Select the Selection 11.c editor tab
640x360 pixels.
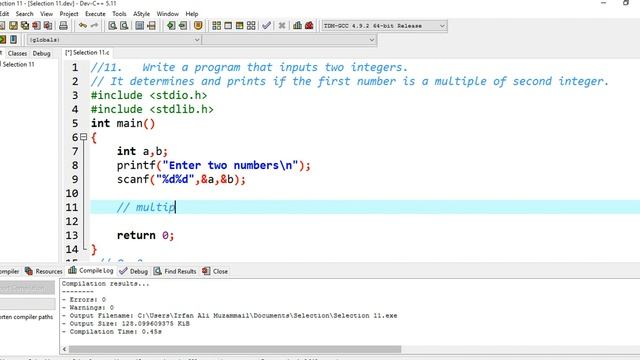coord(87,53)
